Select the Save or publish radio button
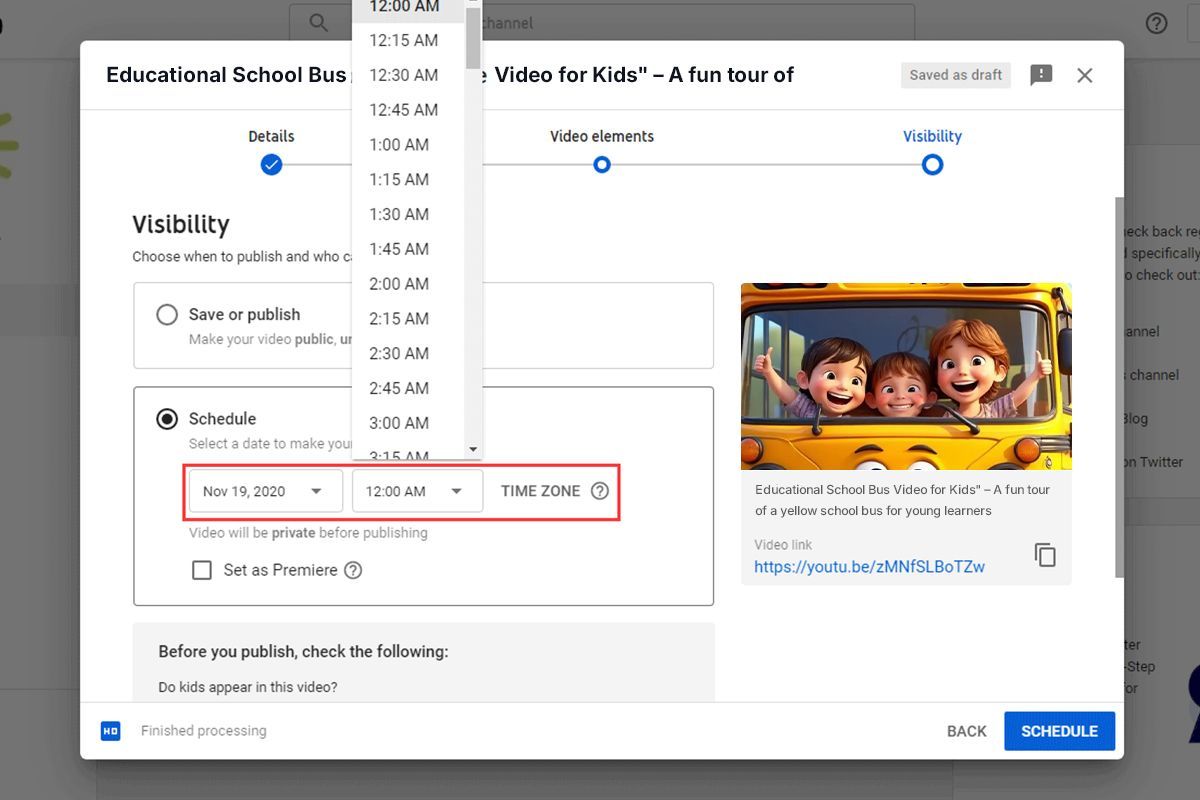1200x800 pixels. 167,314
